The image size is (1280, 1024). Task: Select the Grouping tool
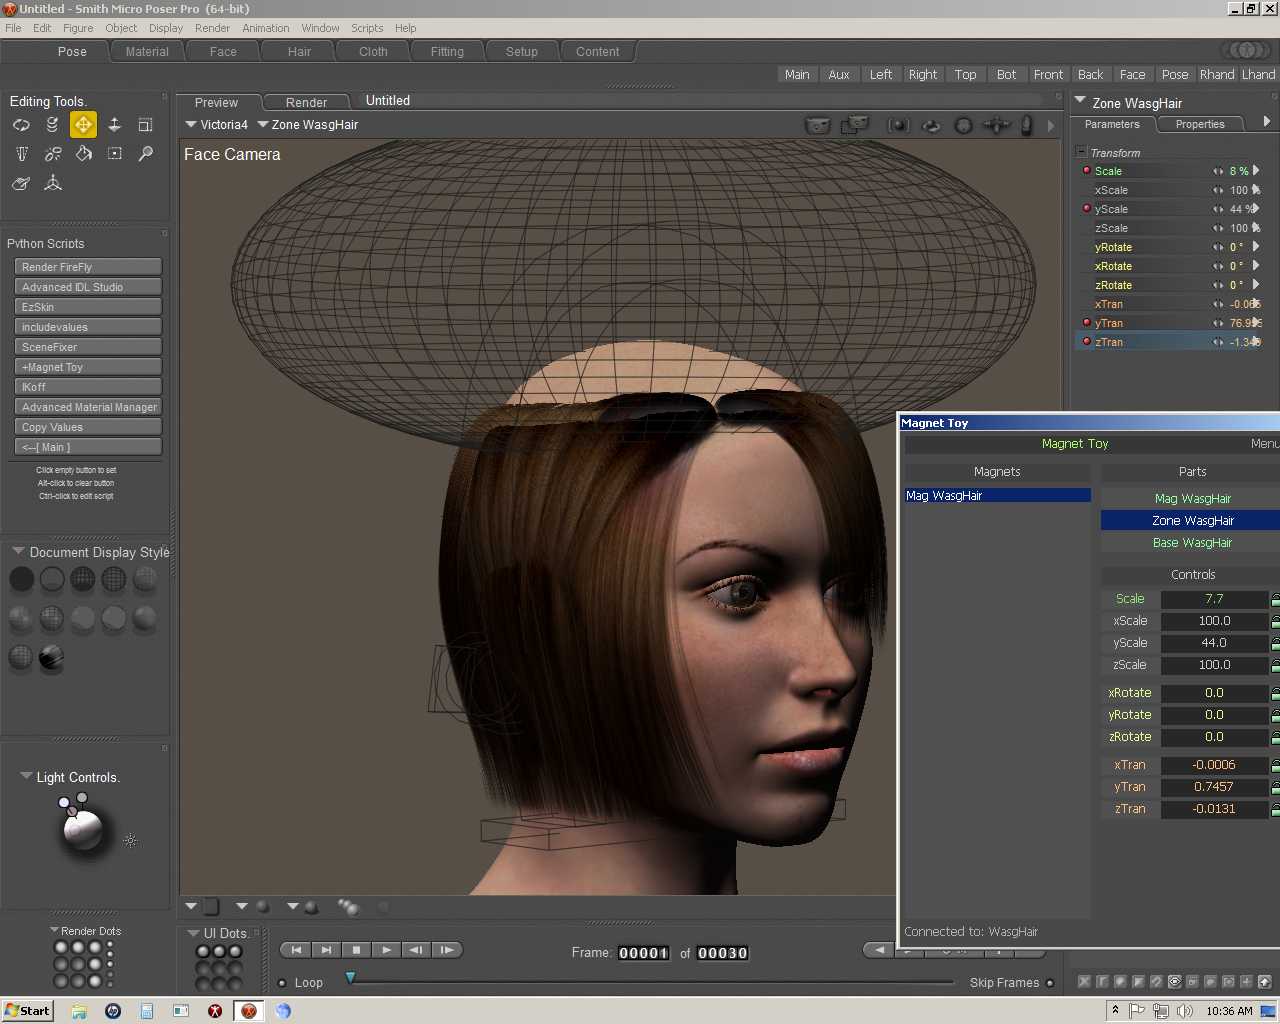coord(114,154)
